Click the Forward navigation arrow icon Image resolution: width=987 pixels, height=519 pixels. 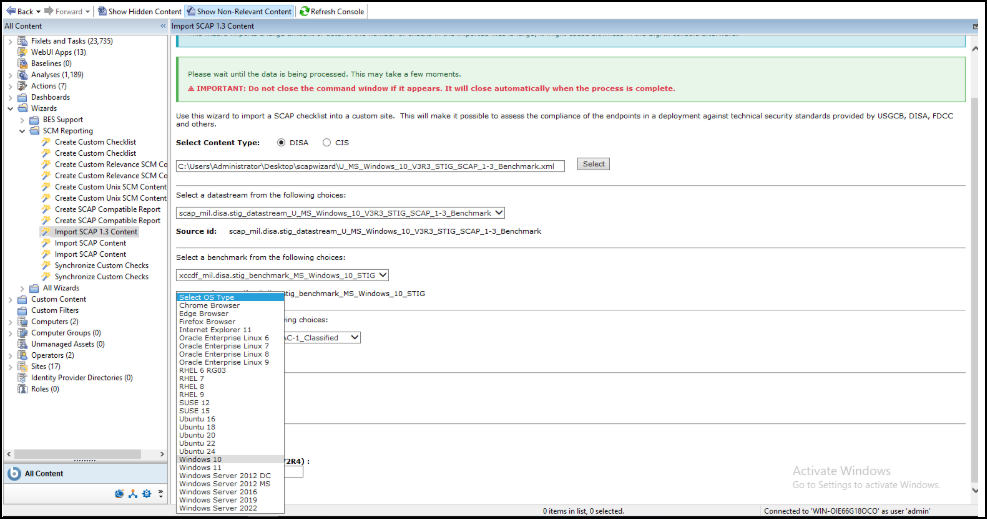point(50,11)
